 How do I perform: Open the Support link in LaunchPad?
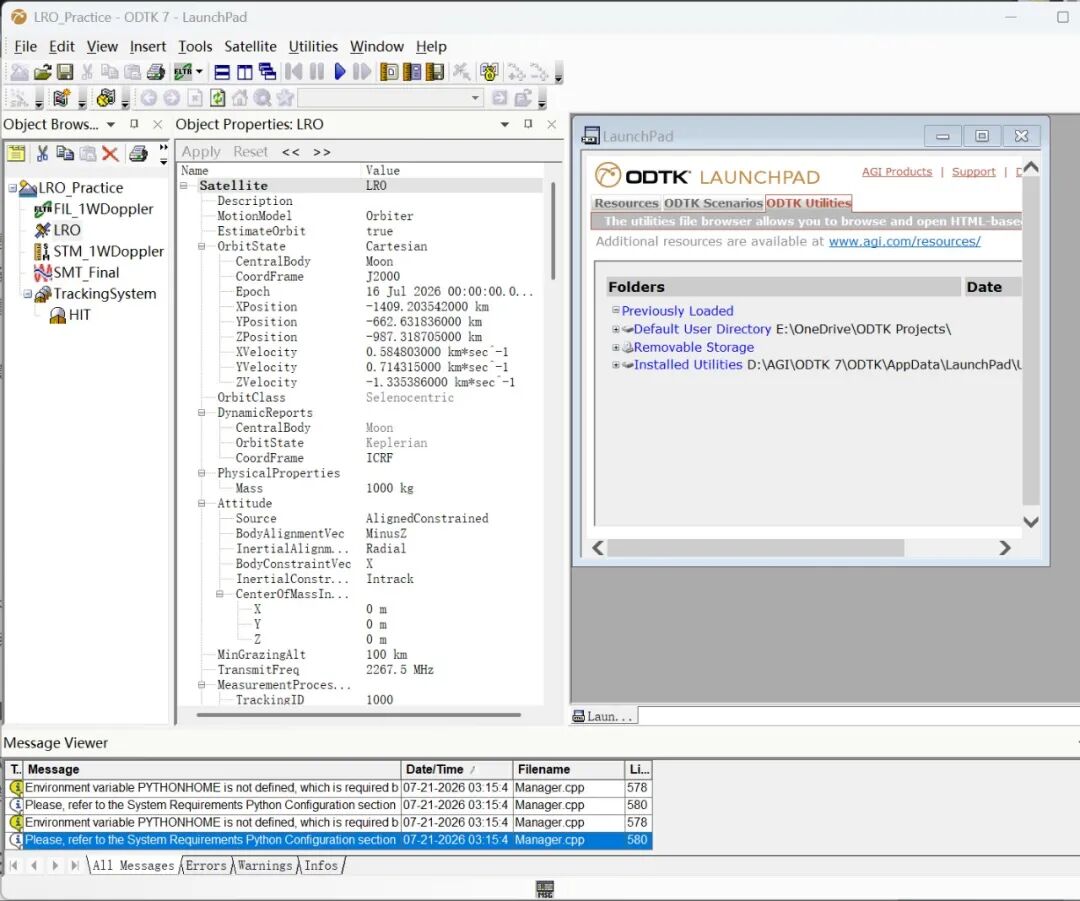(973, 172)
